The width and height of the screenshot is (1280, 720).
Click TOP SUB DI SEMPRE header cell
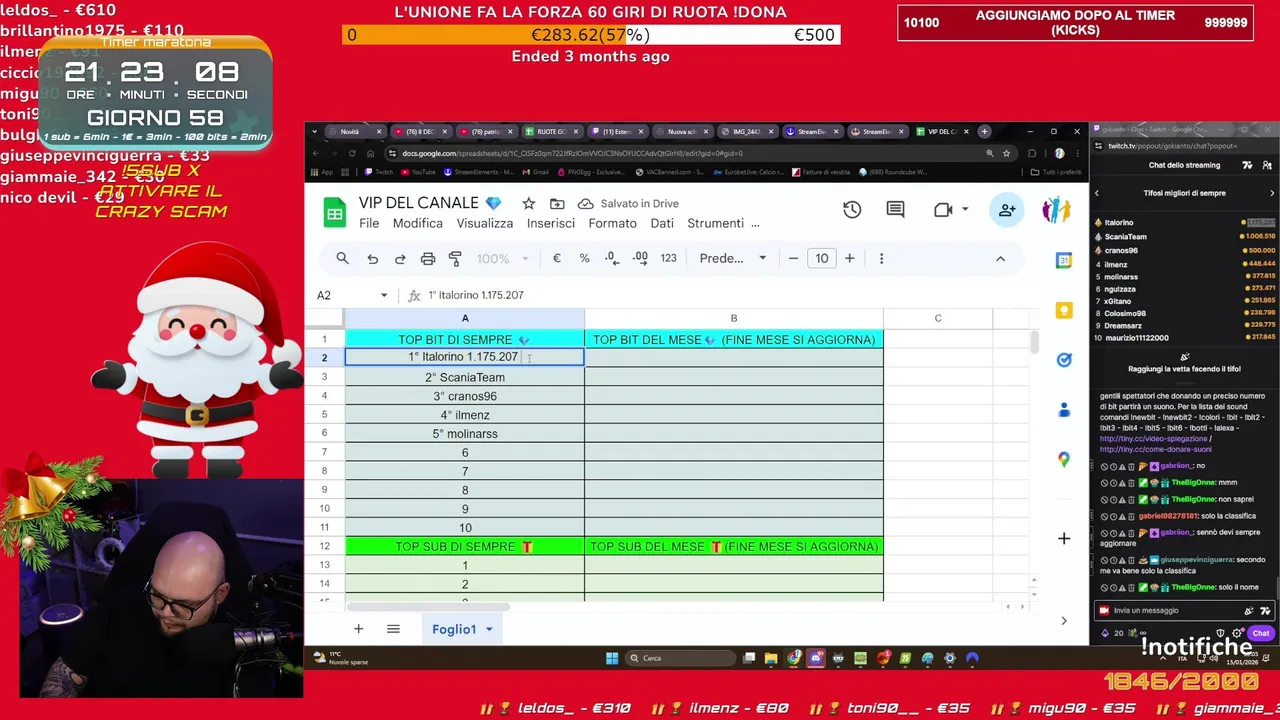pos(465,546)
